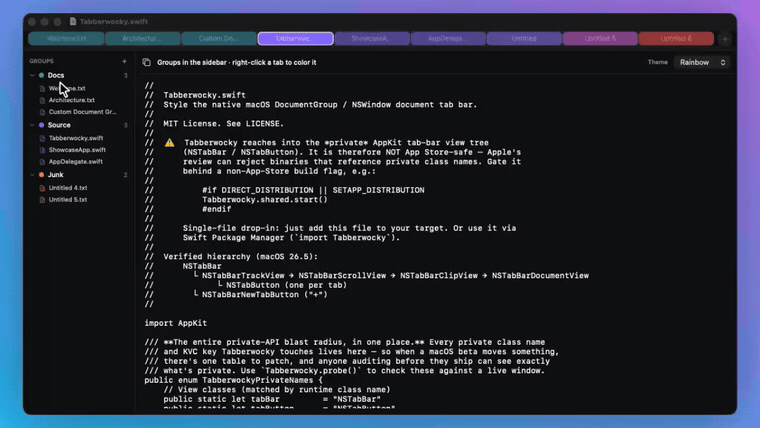
Task: Open Untitled 5.txt in the sidebar
Action: point(68,200)
